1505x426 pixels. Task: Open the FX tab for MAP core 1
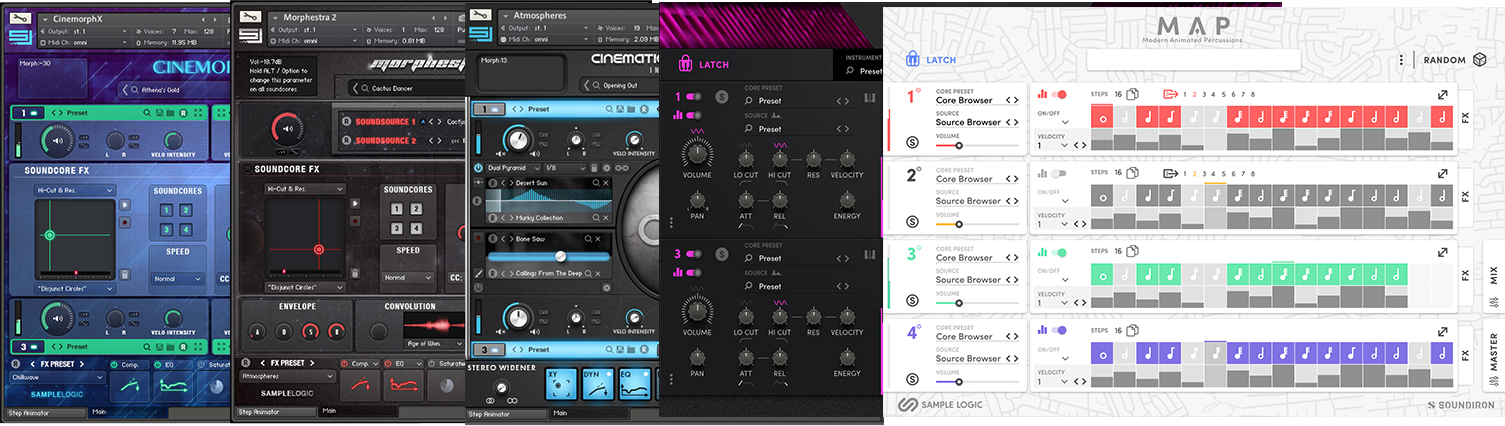(1465, 117)
